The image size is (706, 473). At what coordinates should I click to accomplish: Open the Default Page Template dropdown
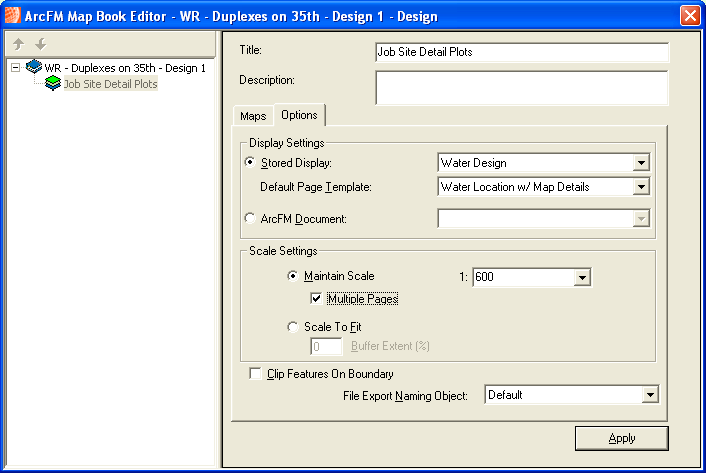641,186
